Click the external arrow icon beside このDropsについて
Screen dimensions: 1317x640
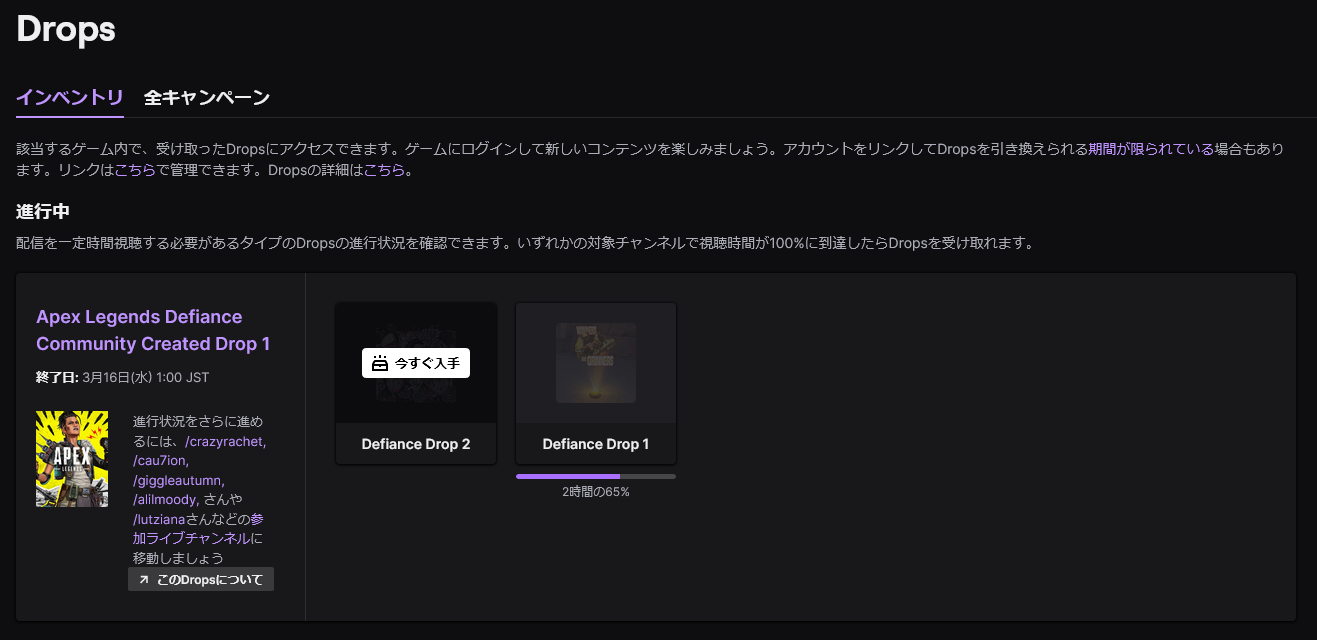[x=143, y=580]
